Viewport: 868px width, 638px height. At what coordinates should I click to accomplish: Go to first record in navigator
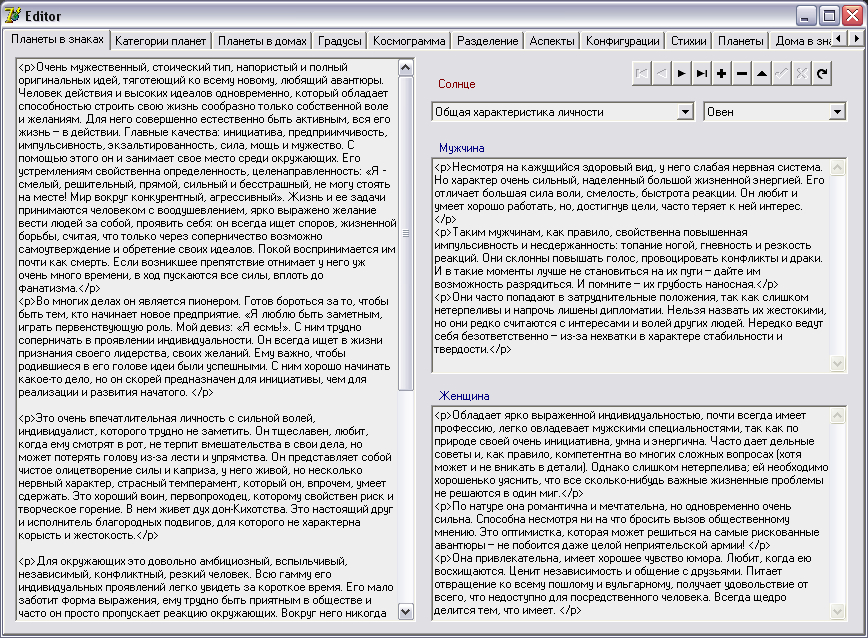[x=642, y=74]
